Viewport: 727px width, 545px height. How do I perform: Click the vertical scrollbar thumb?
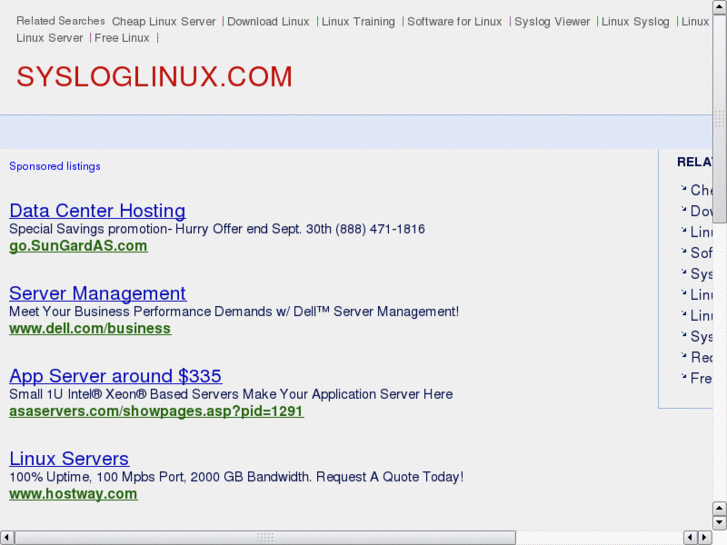click(x=720, y=119)
